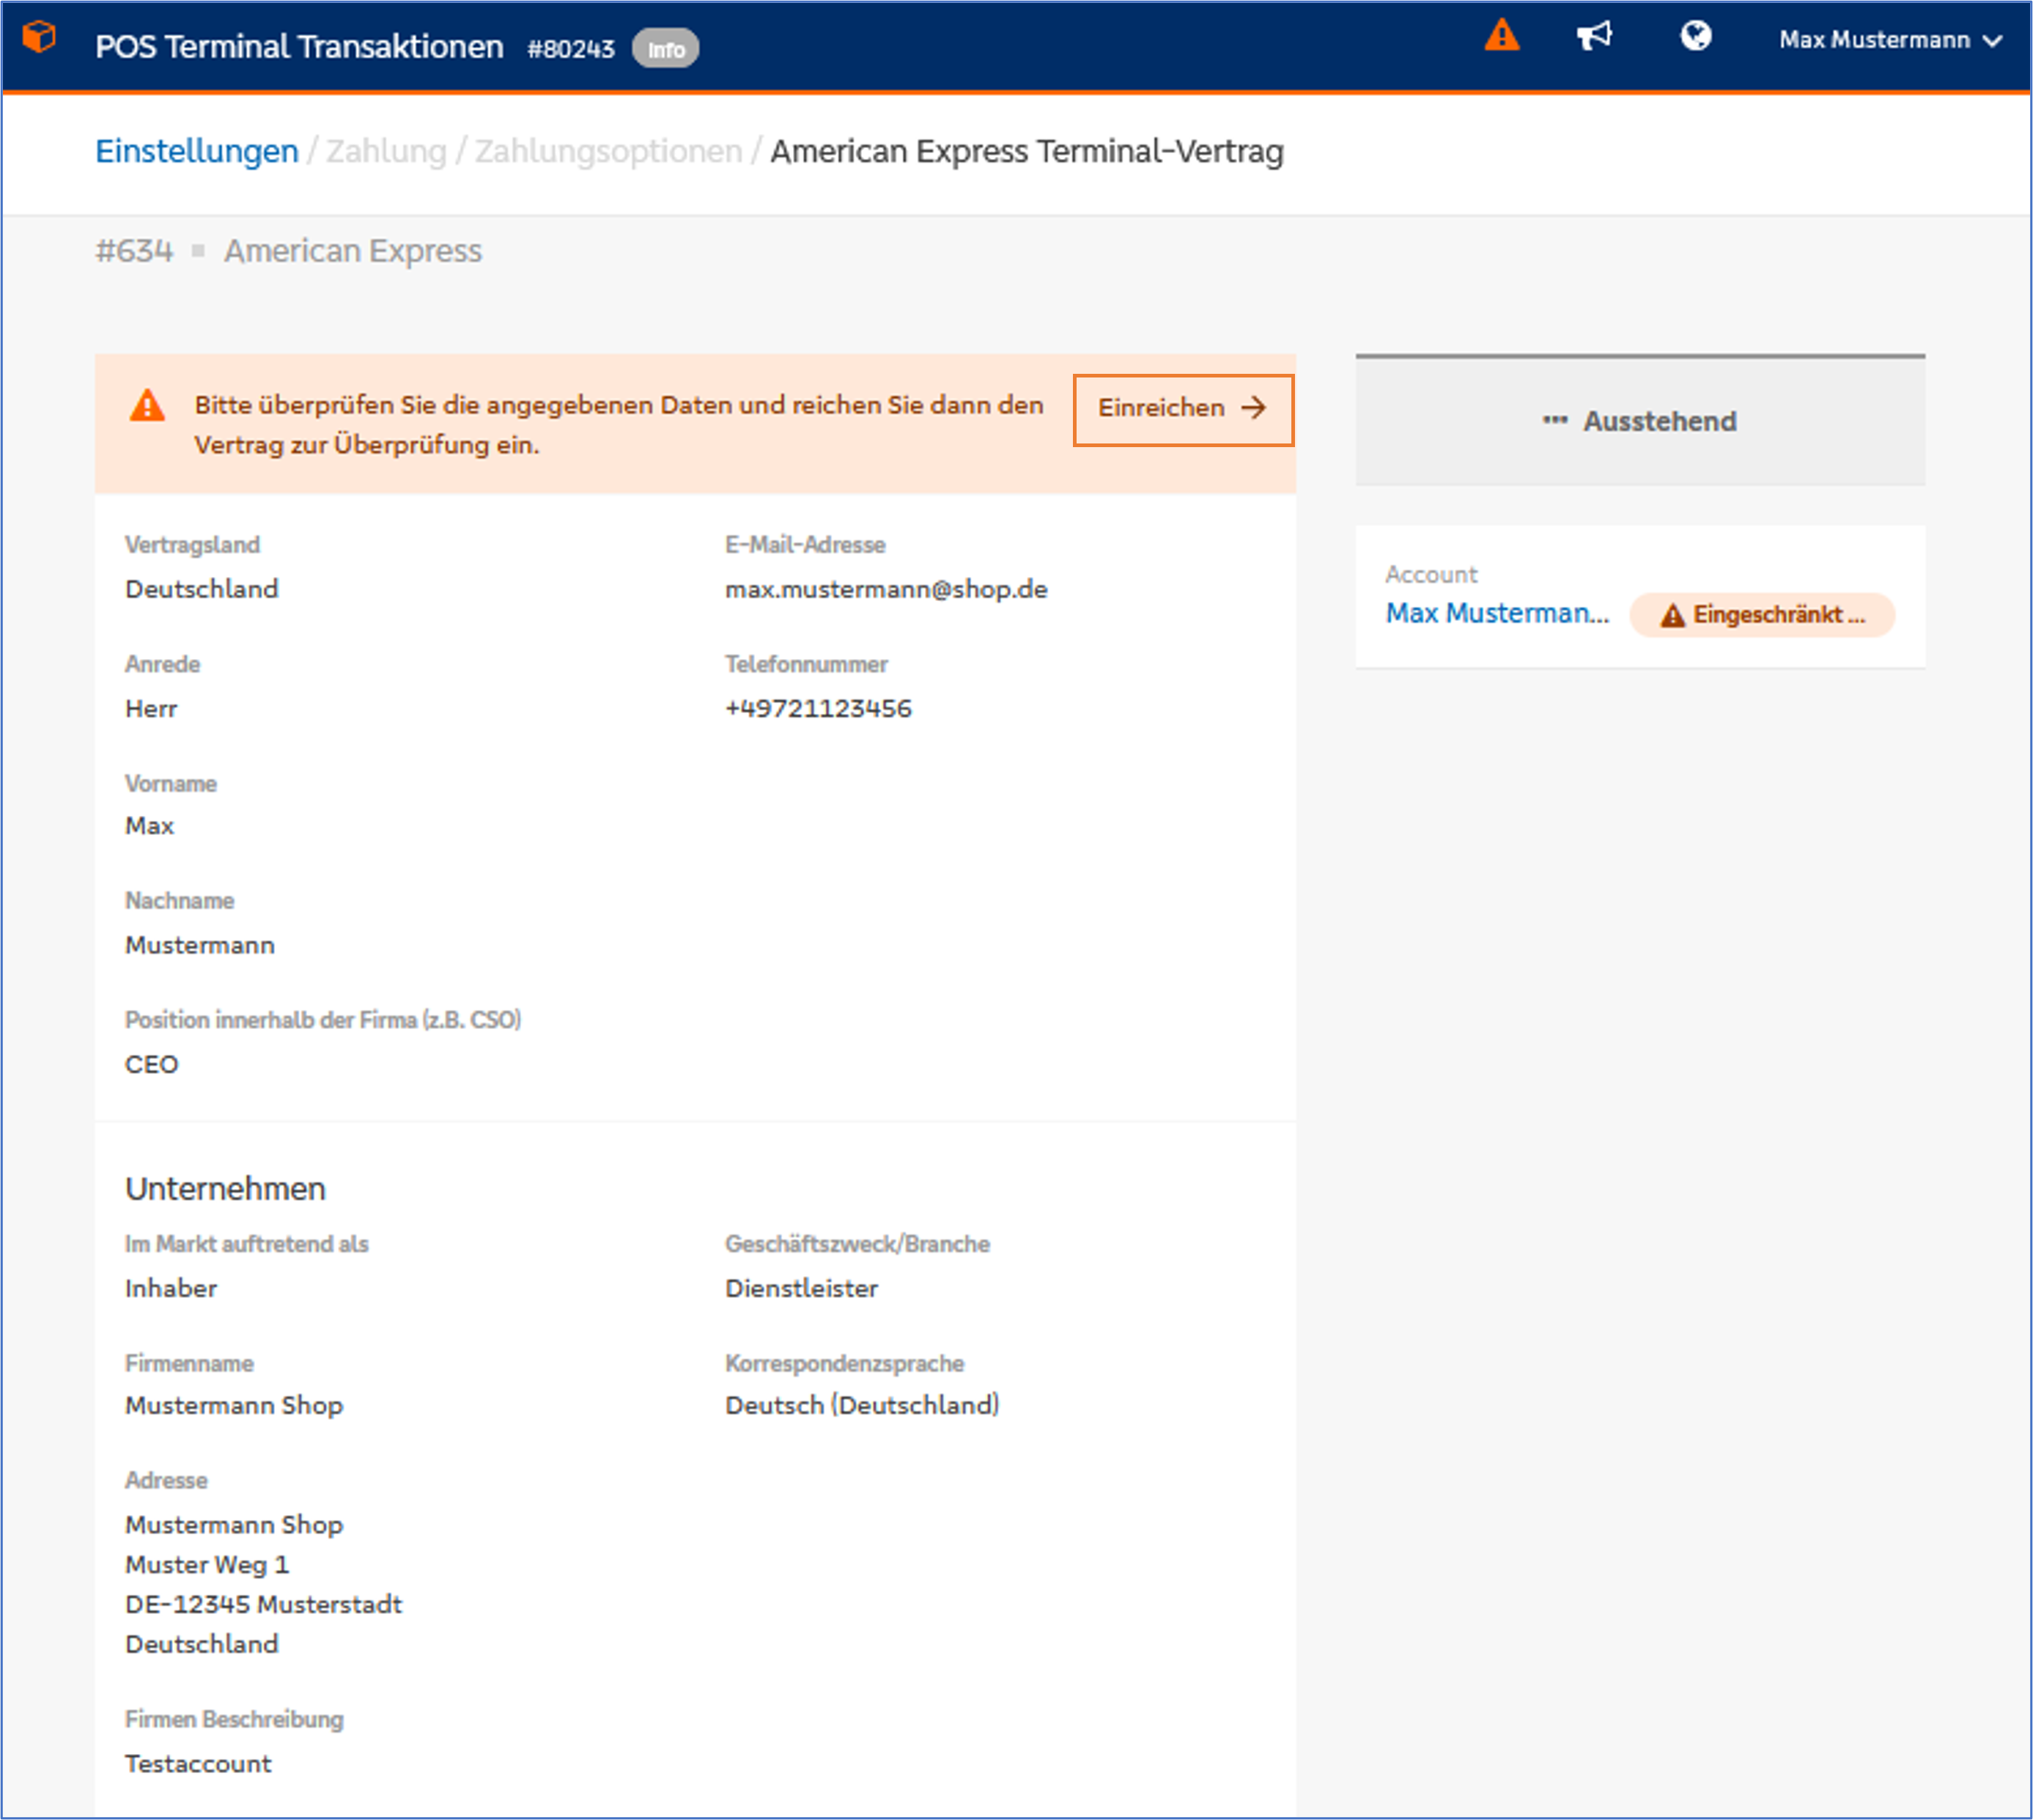Submit contract with Einreichen button
The width and height of the screenshot is (2033, 1820).
click(1183, 409)
